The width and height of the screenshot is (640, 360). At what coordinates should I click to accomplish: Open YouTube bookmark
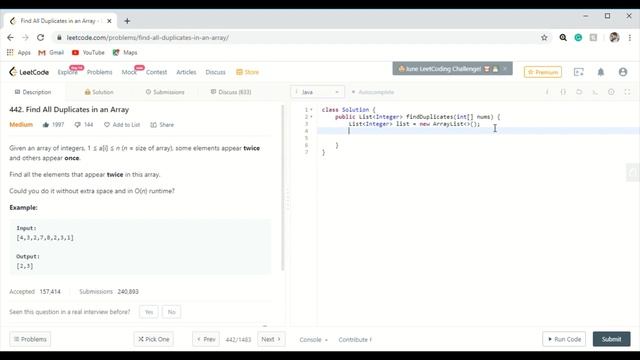88,53
